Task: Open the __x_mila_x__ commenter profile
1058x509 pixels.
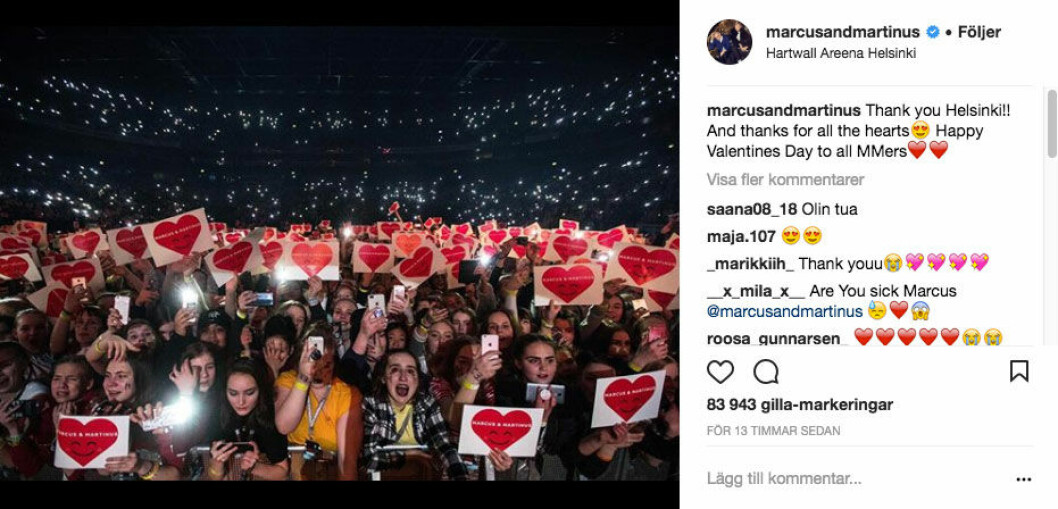Action: [756, 292]
